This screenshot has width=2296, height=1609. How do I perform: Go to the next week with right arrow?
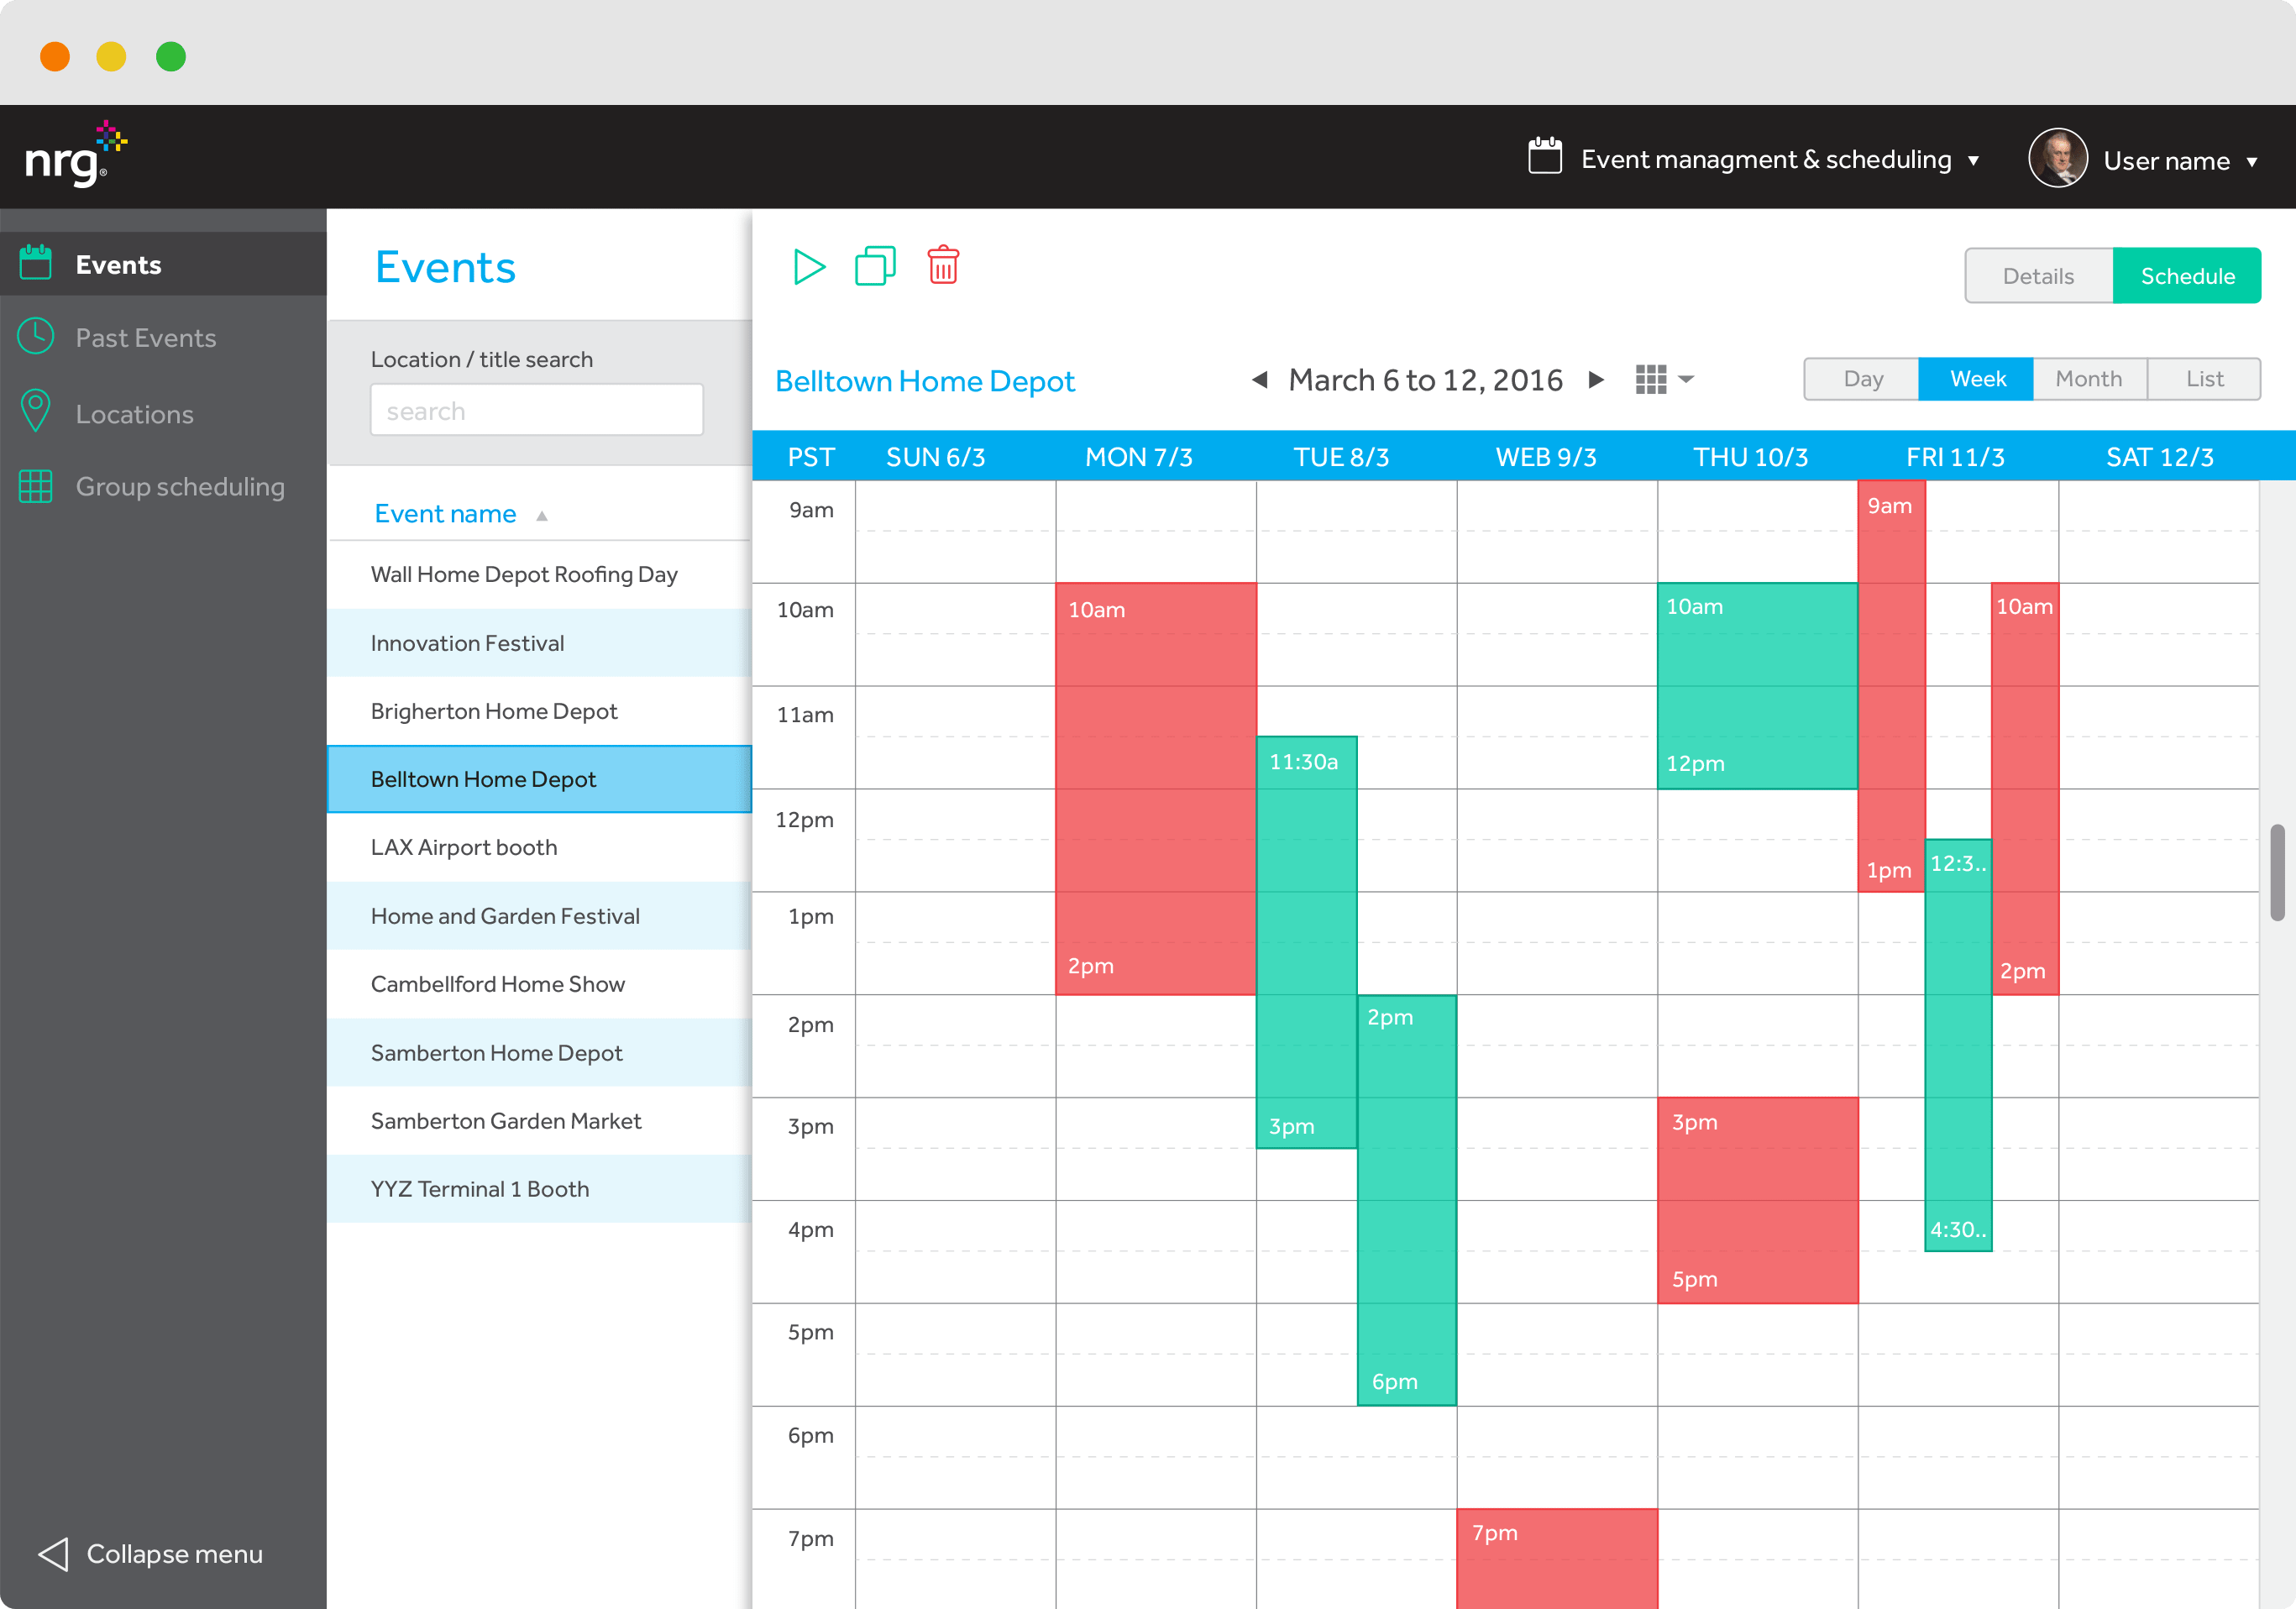(x=1596, y=380)
